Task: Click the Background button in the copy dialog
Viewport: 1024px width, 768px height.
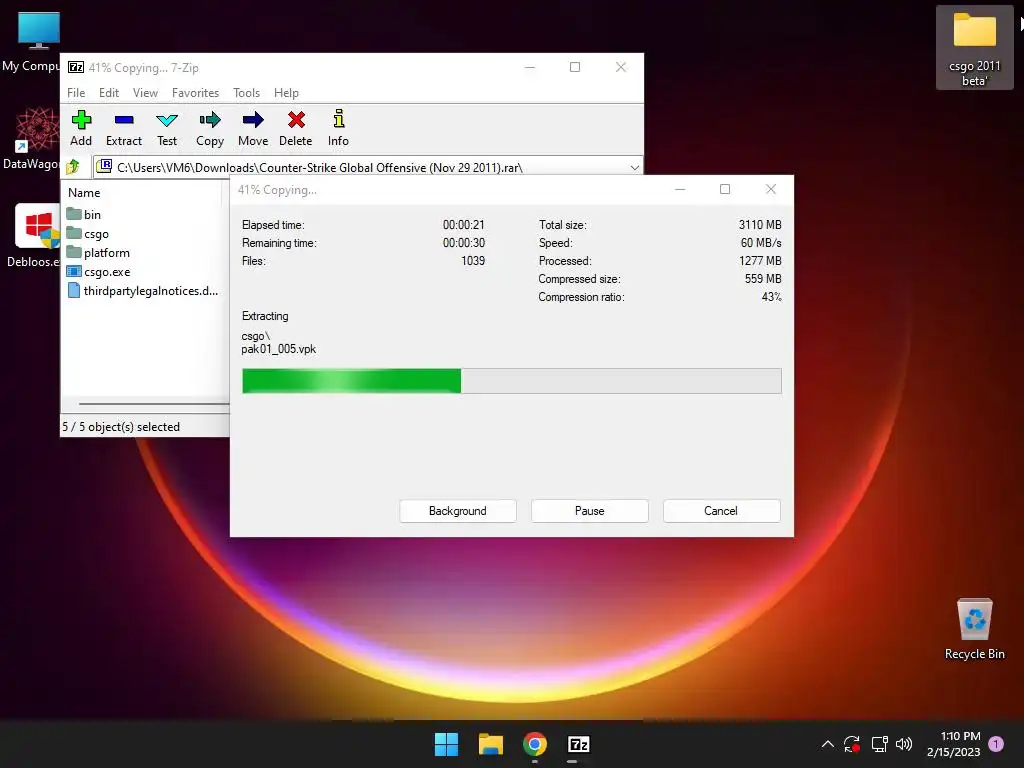Action: [x=458, y=511]
